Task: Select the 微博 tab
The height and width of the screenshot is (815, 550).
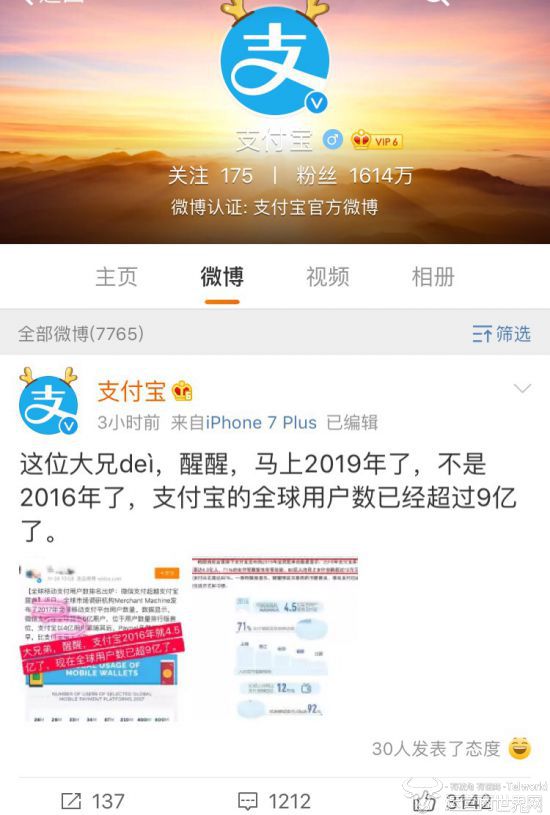Action: [x=222, y=277]
